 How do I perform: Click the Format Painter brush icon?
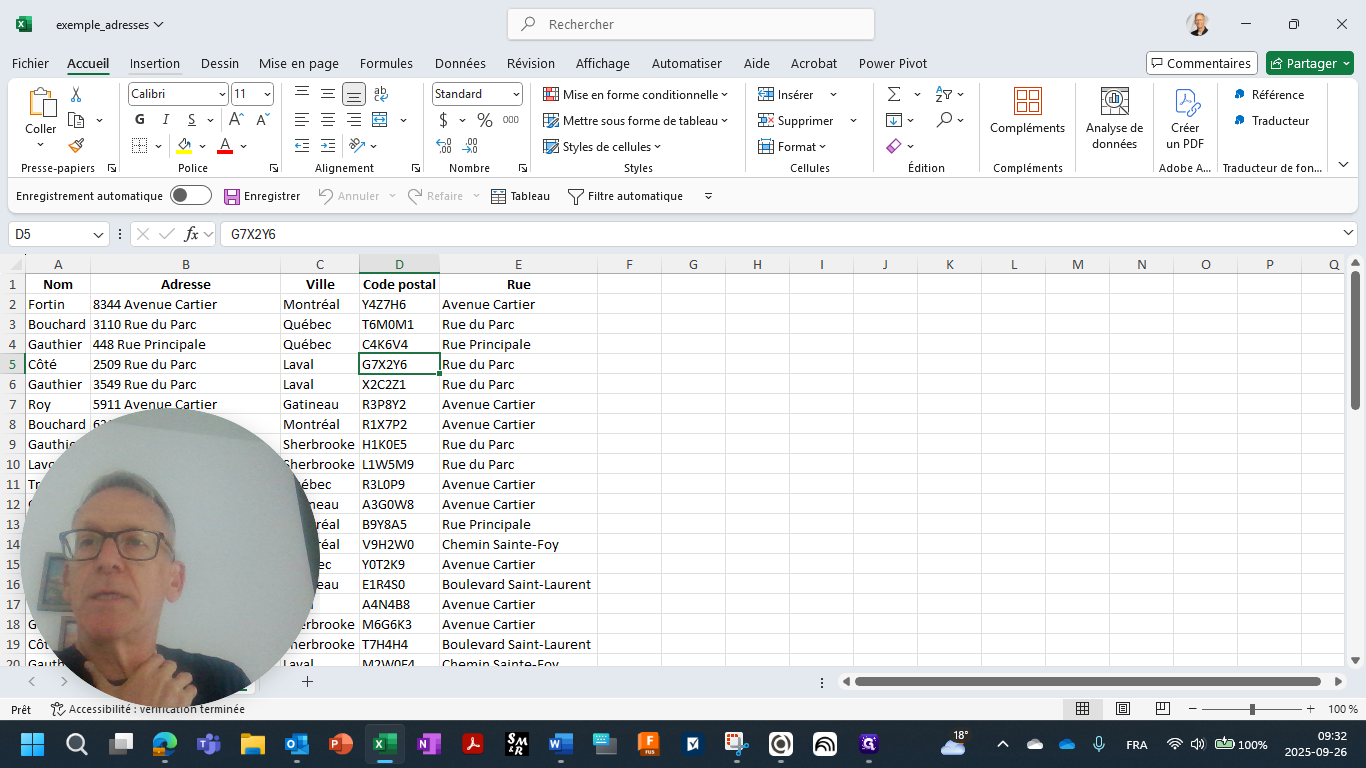(76, 146)
